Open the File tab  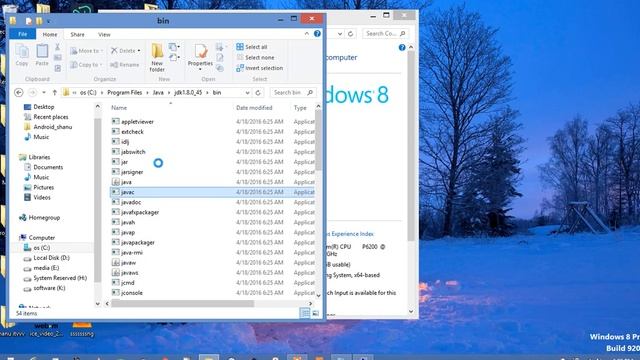coord(22,34)
